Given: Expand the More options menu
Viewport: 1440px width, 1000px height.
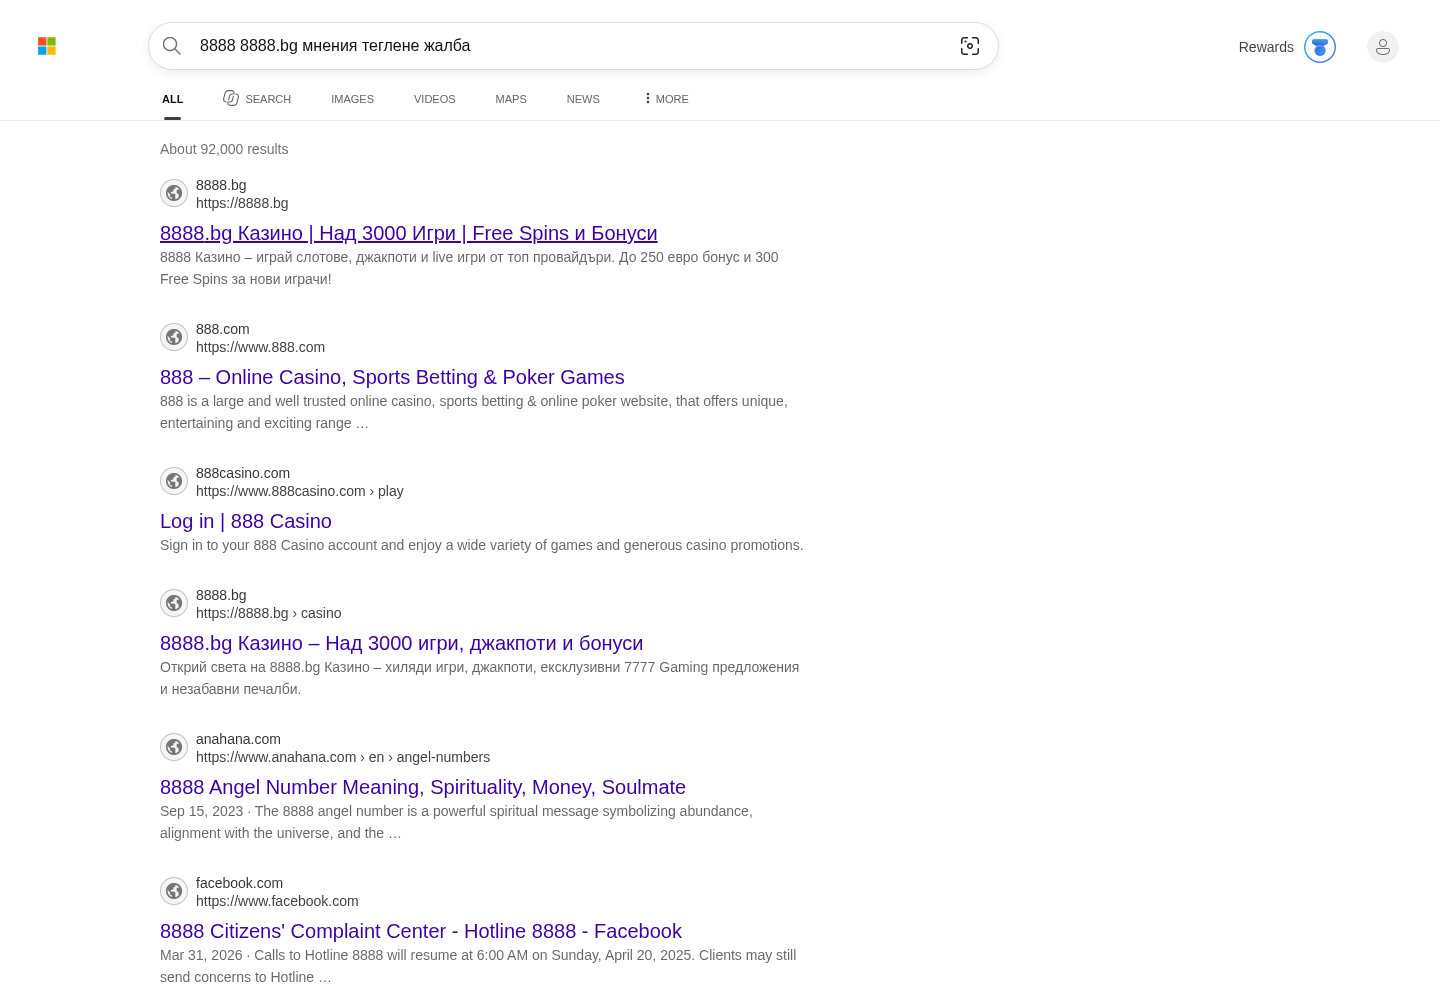Looking at the screenshot, I should pos(666,99).
